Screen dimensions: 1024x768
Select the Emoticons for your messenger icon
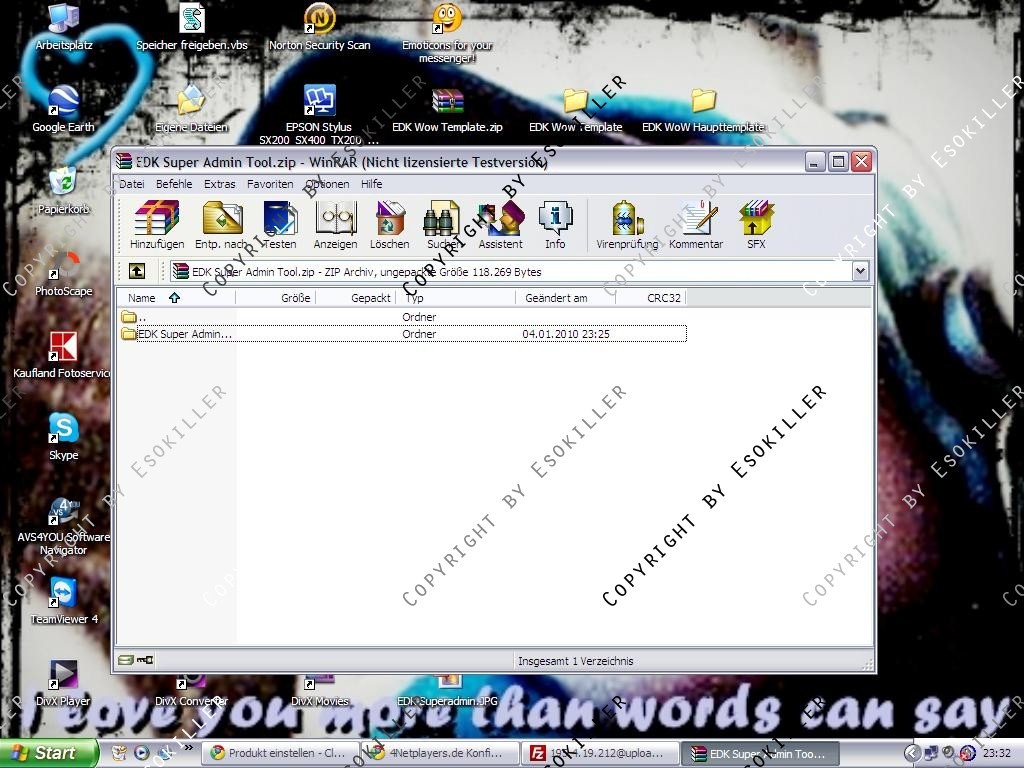pos(447,33)
